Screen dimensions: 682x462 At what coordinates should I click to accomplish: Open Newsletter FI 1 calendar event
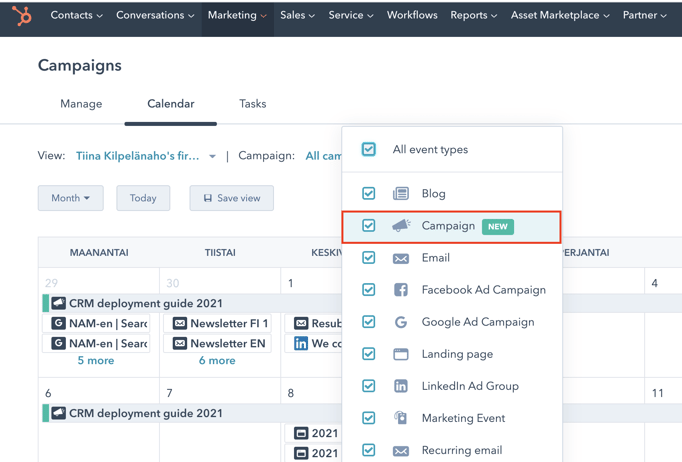(x=217, y=323)
